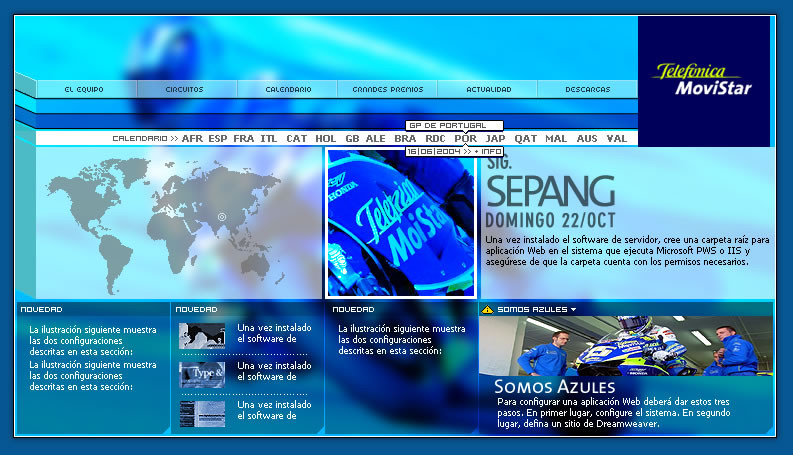The image size is (793, 455).
Task: Click the DOMINGO 22/OCT date text
Action: pos(550,220)
